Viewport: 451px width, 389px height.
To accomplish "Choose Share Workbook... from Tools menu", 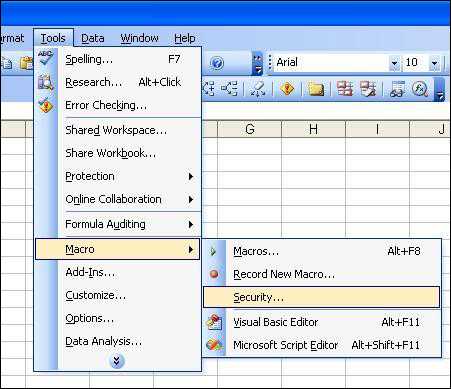I will (x=118, y=153).
